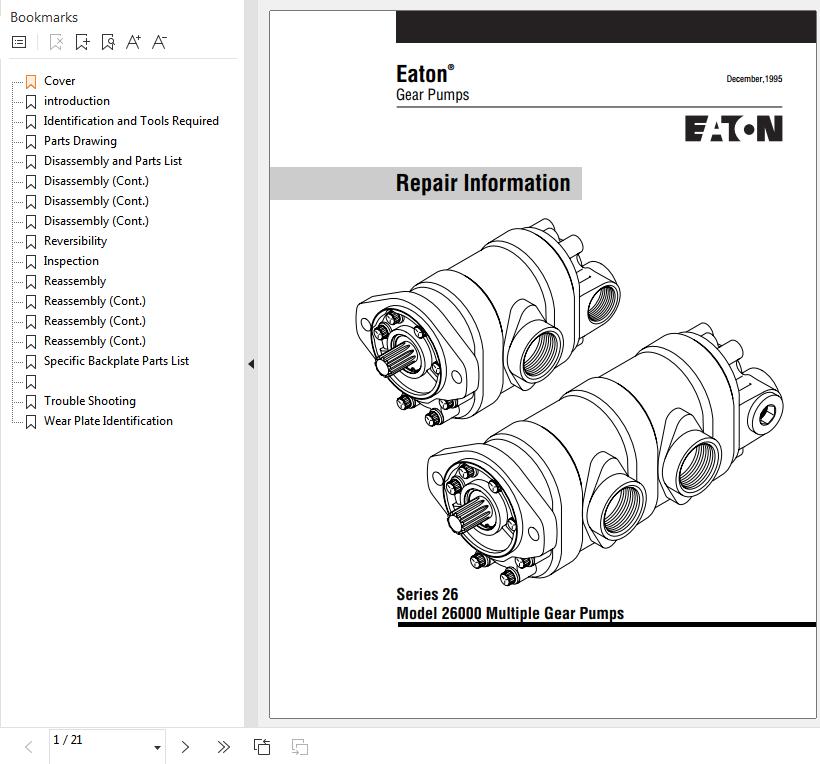Jump to the last page
Image resolution: width=820 pixels, height=764 pixels.
[223, 747]
